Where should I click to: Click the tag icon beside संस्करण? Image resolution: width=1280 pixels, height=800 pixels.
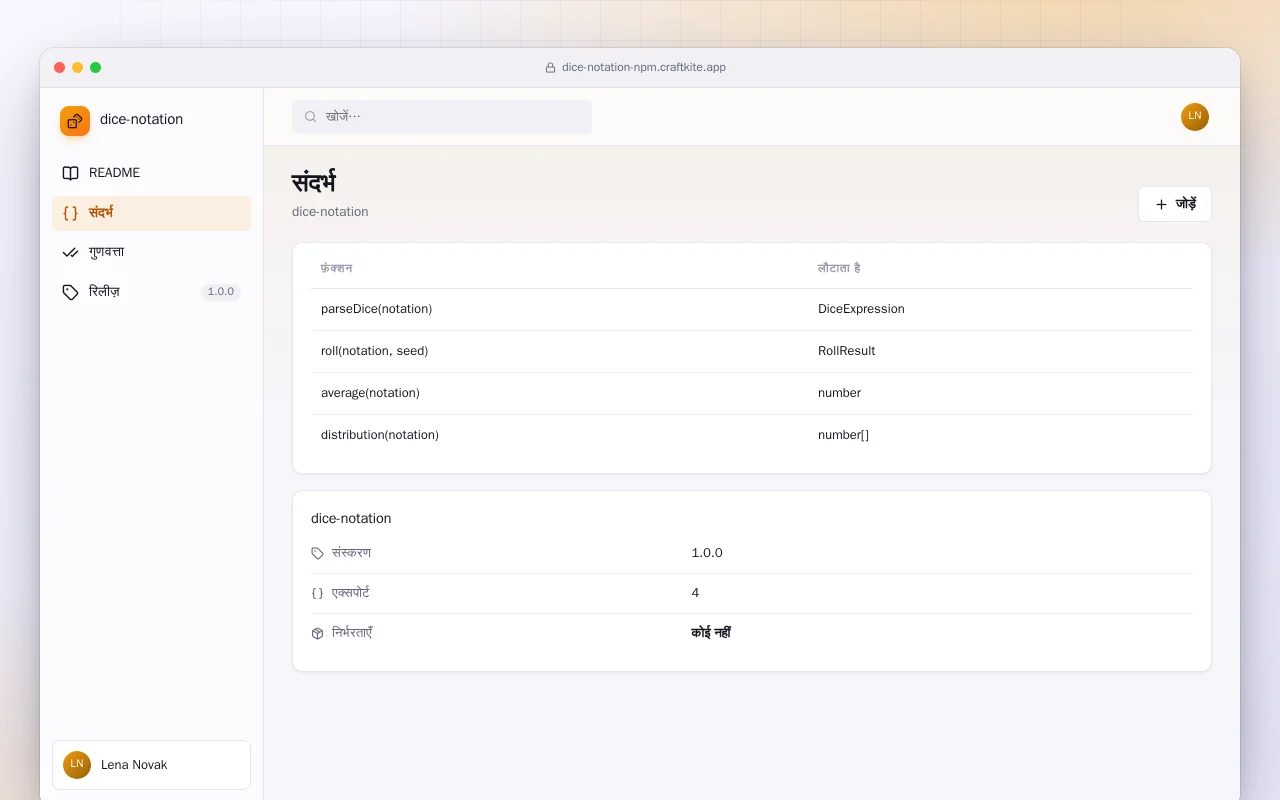[318, 553]
